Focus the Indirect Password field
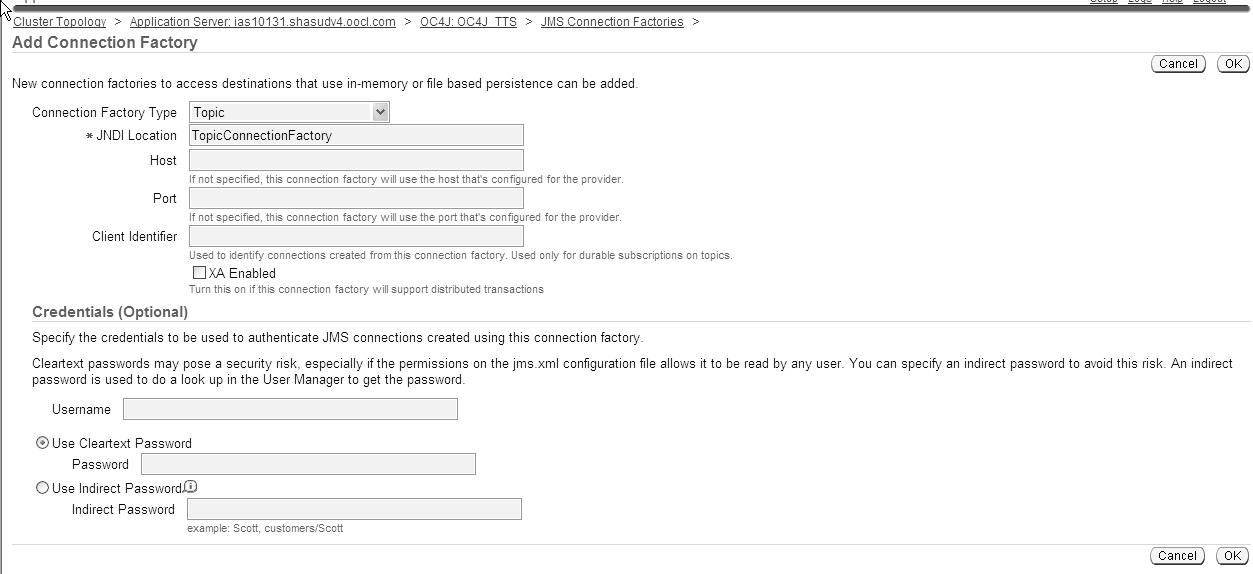 354,509
